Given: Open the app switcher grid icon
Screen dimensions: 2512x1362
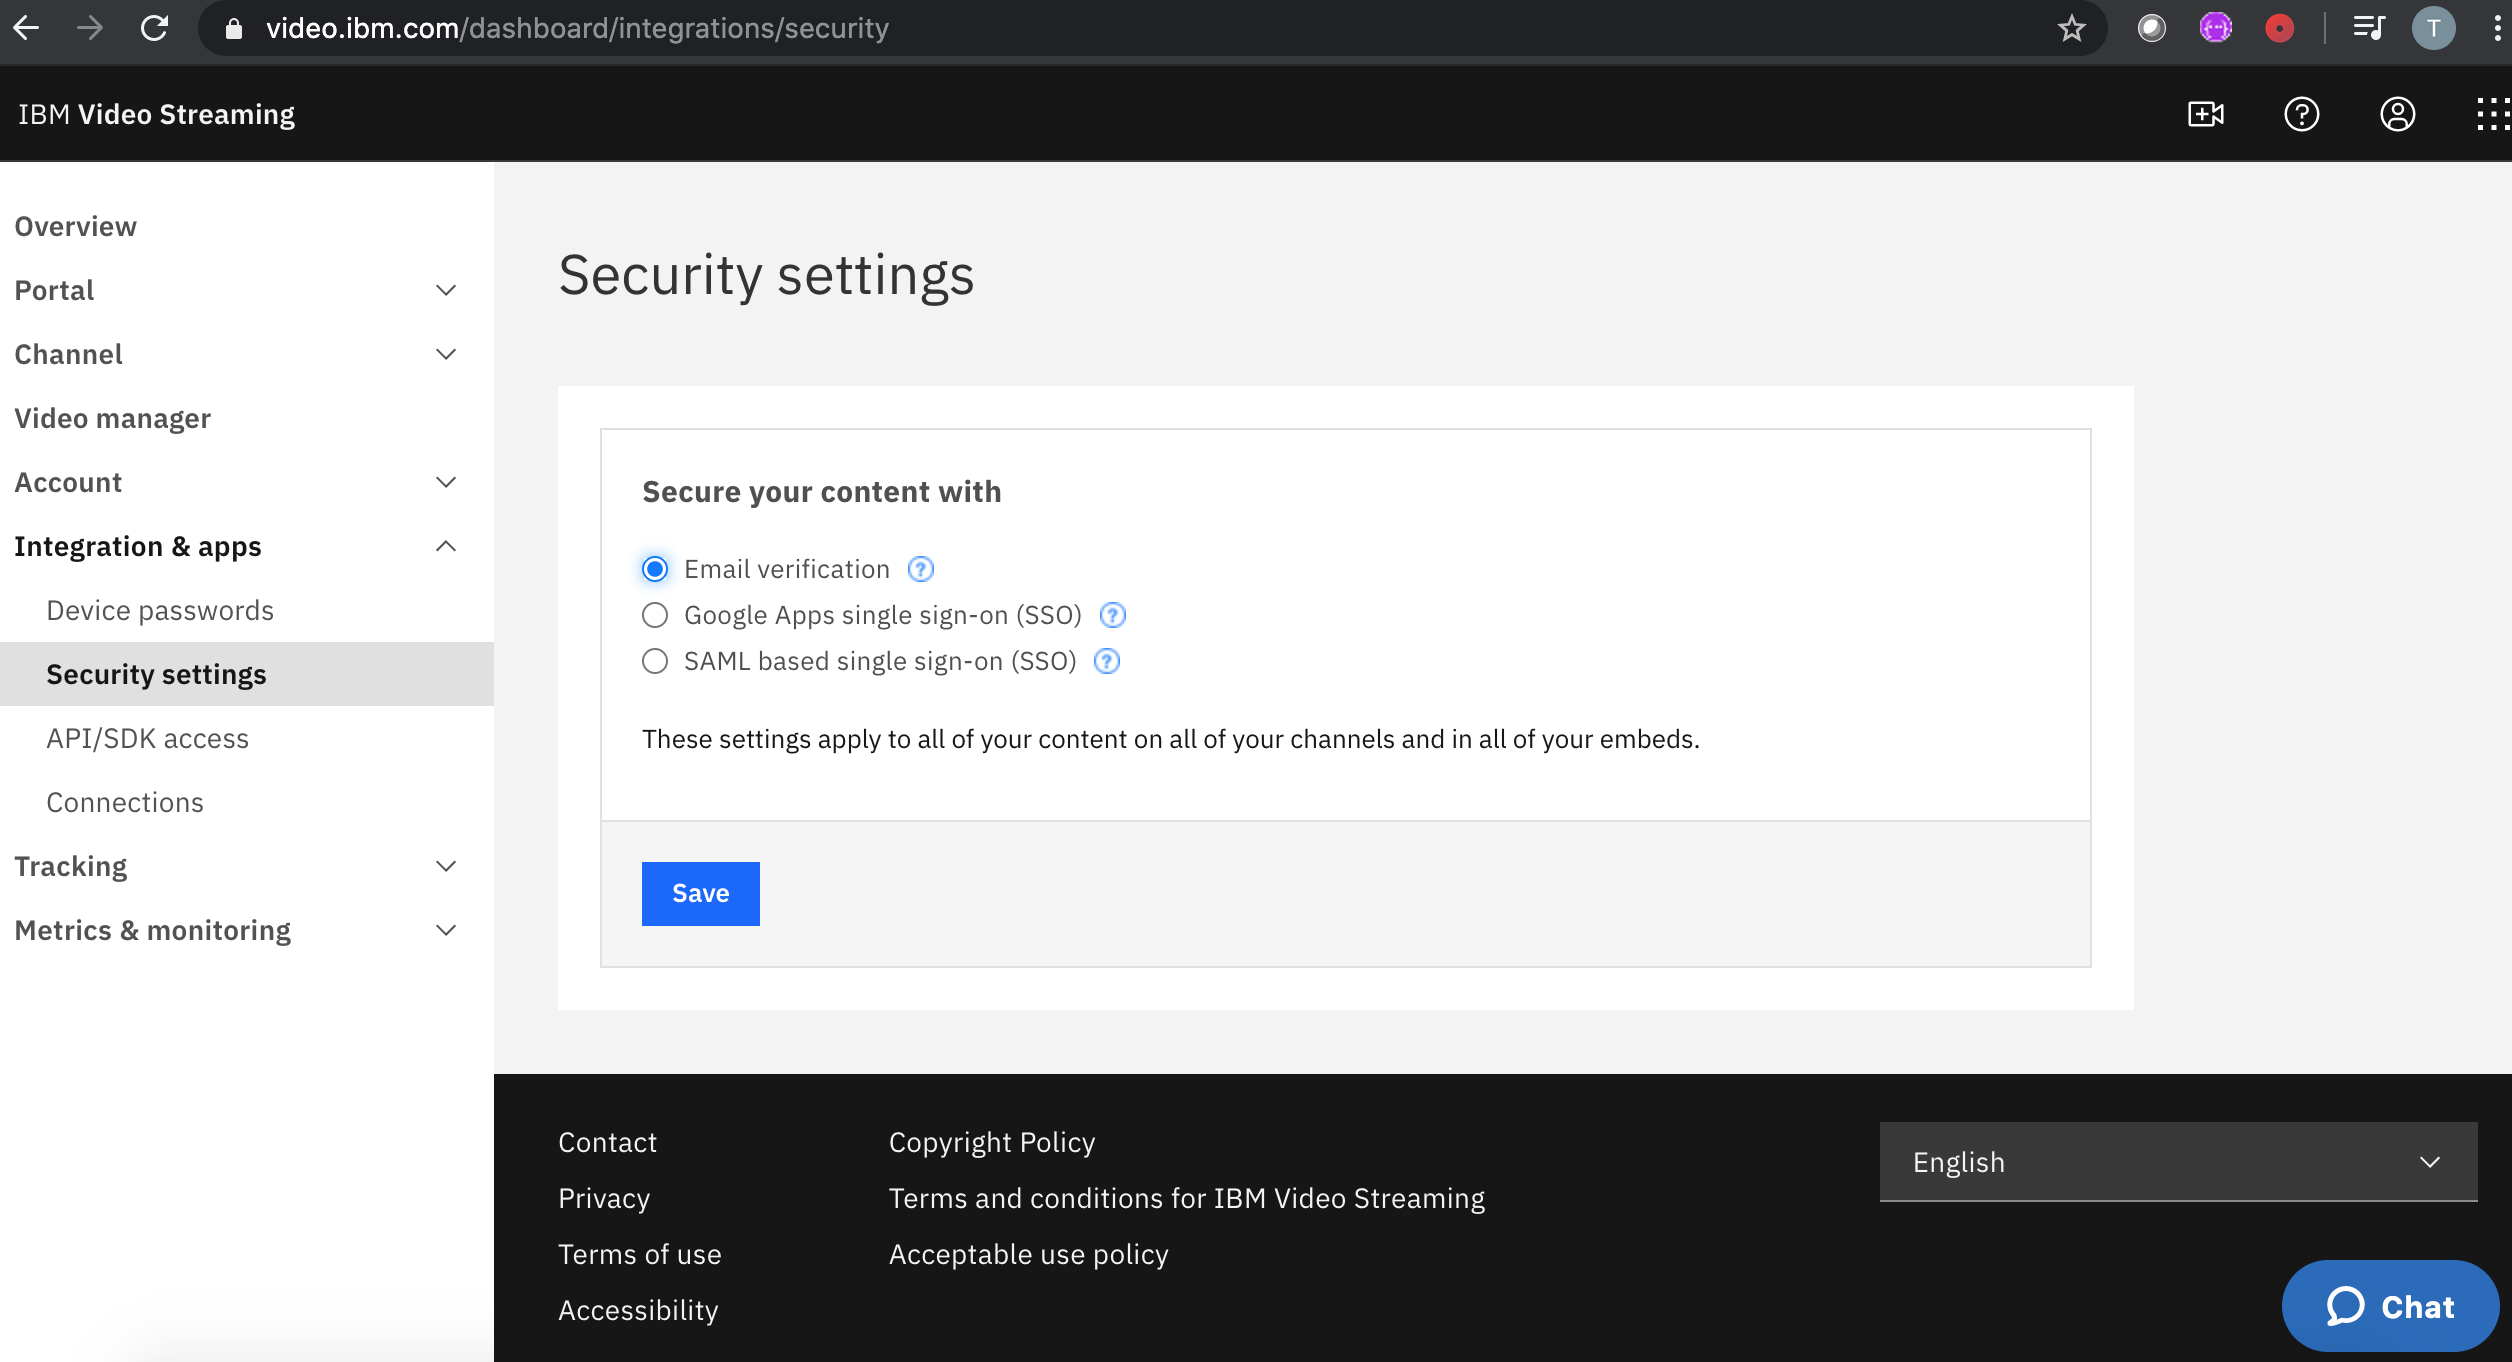Looking at the screenshot, I should (x=2494, y=114).
